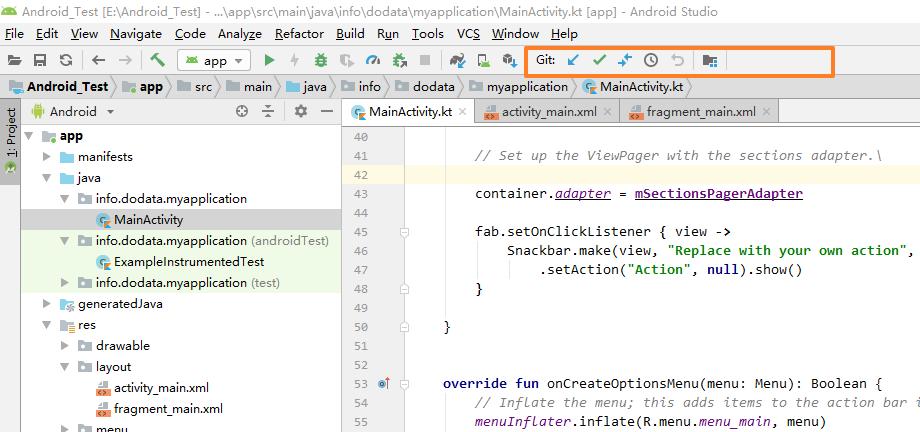Click the Build project hammer icon

coord(157,61)
